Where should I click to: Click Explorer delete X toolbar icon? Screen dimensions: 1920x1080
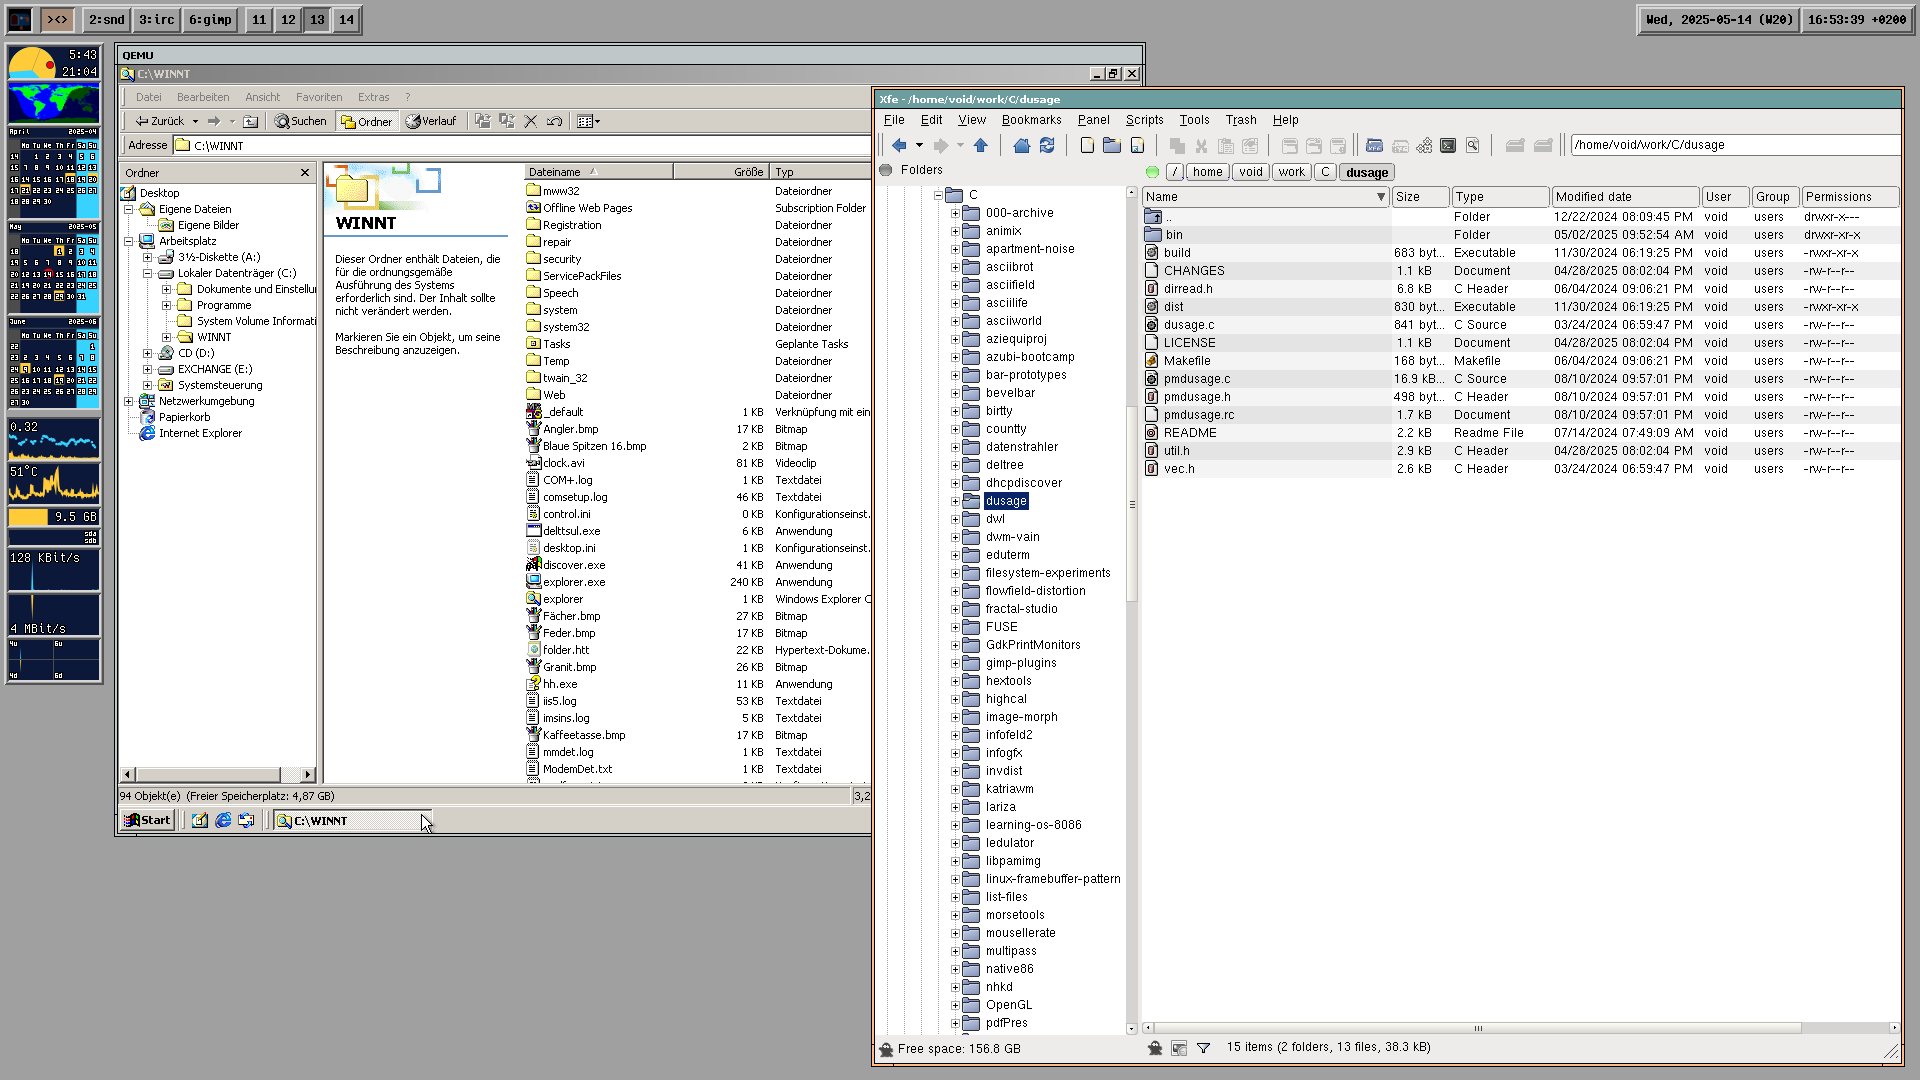coord(531,122)
